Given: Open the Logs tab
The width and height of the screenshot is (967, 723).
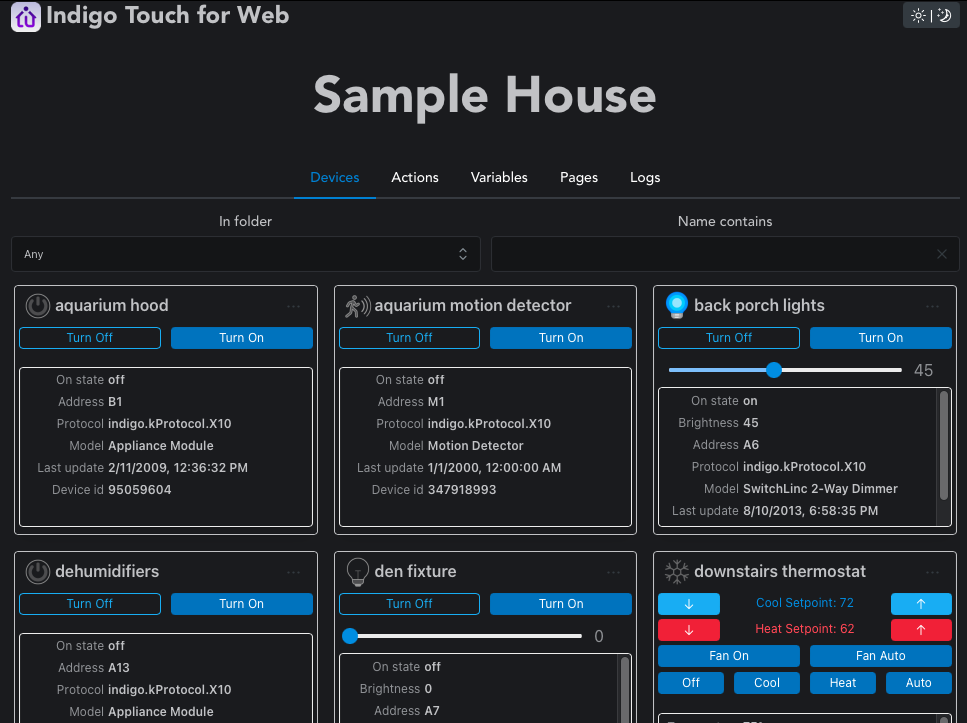Looking at the screenshot, I should [645, 178].
